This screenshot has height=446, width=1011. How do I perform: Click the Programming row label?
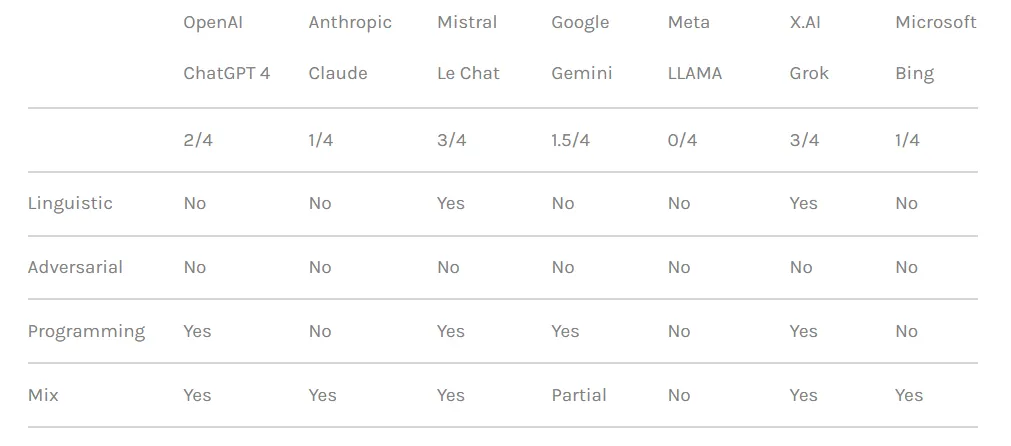pyautogui.click(x=86, y=331)
